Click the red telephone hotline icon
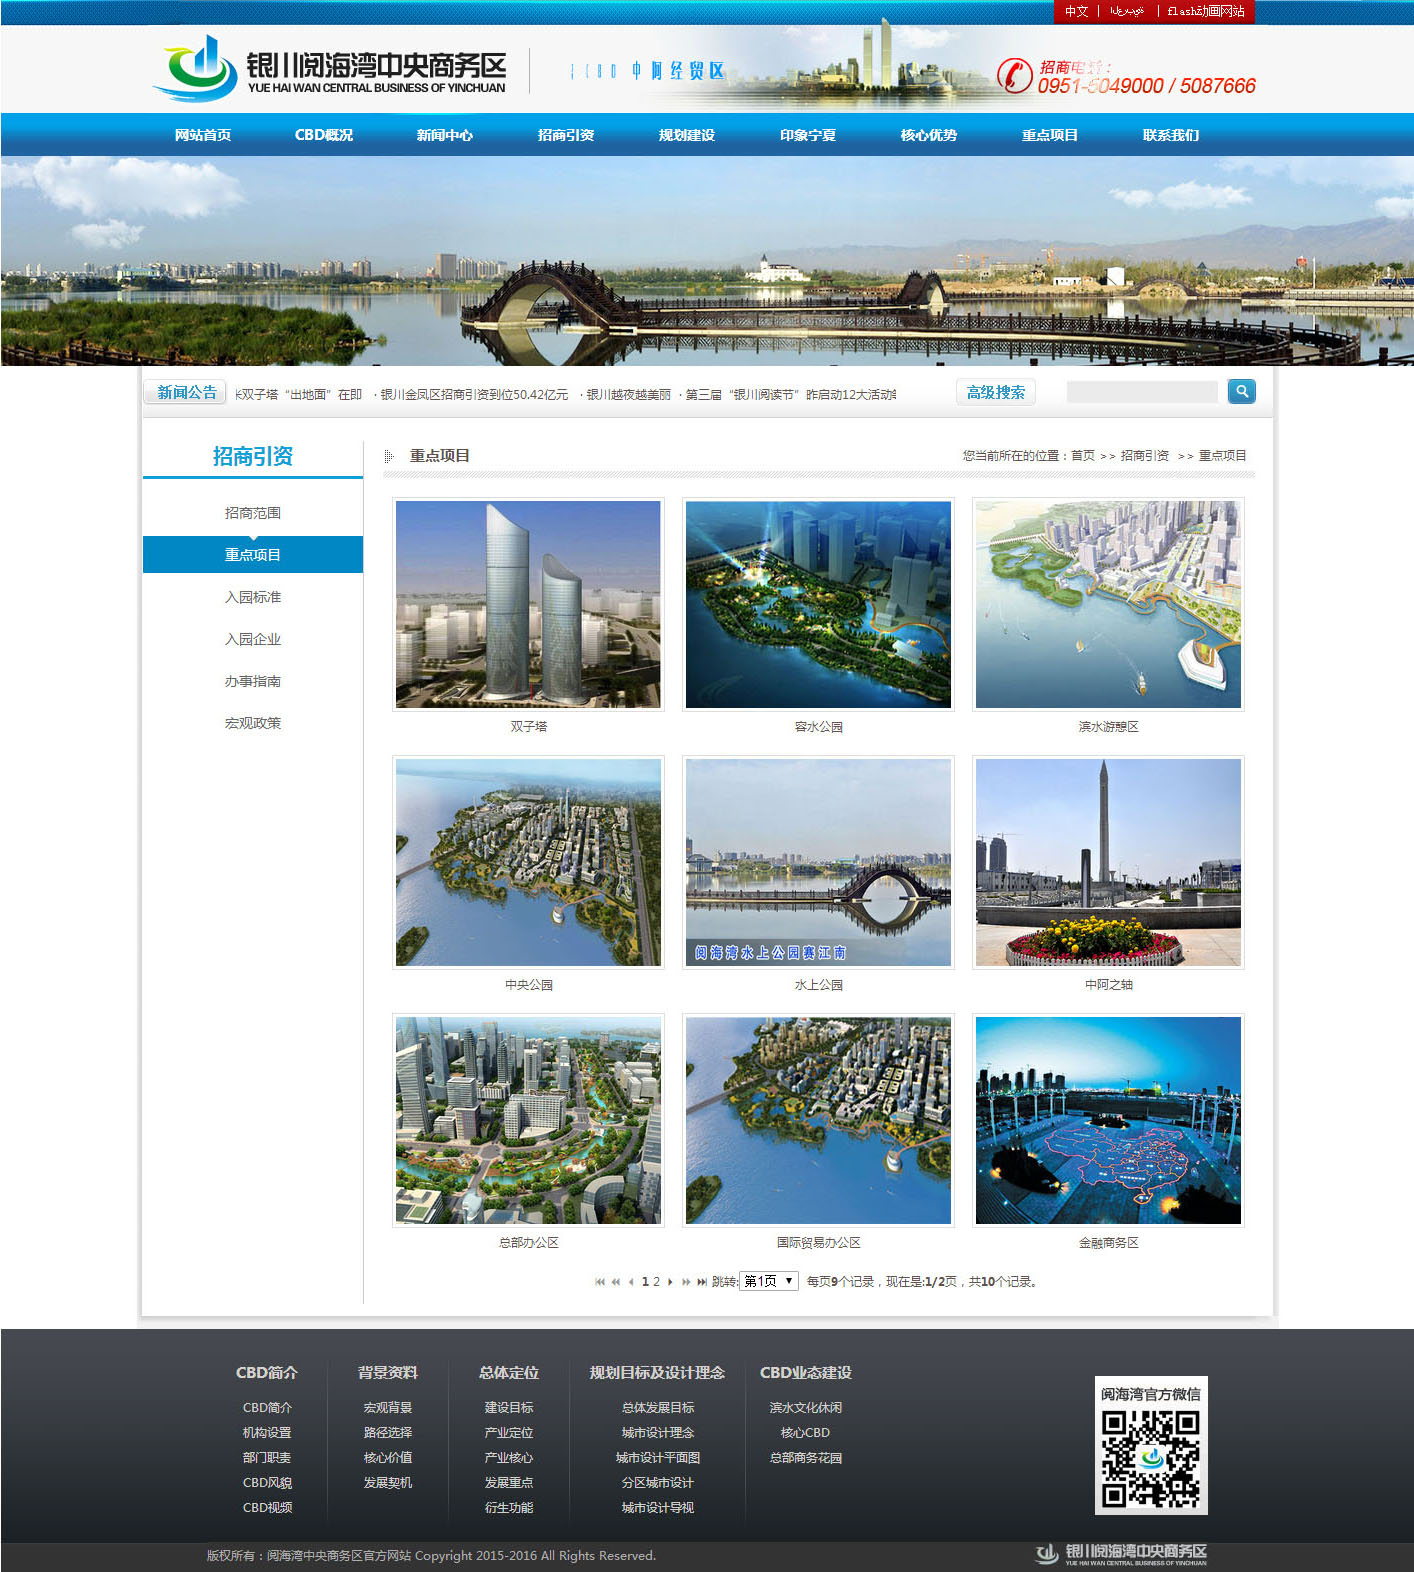The height and width of the screenshot is (1572, 1414). coord(1014,76)
